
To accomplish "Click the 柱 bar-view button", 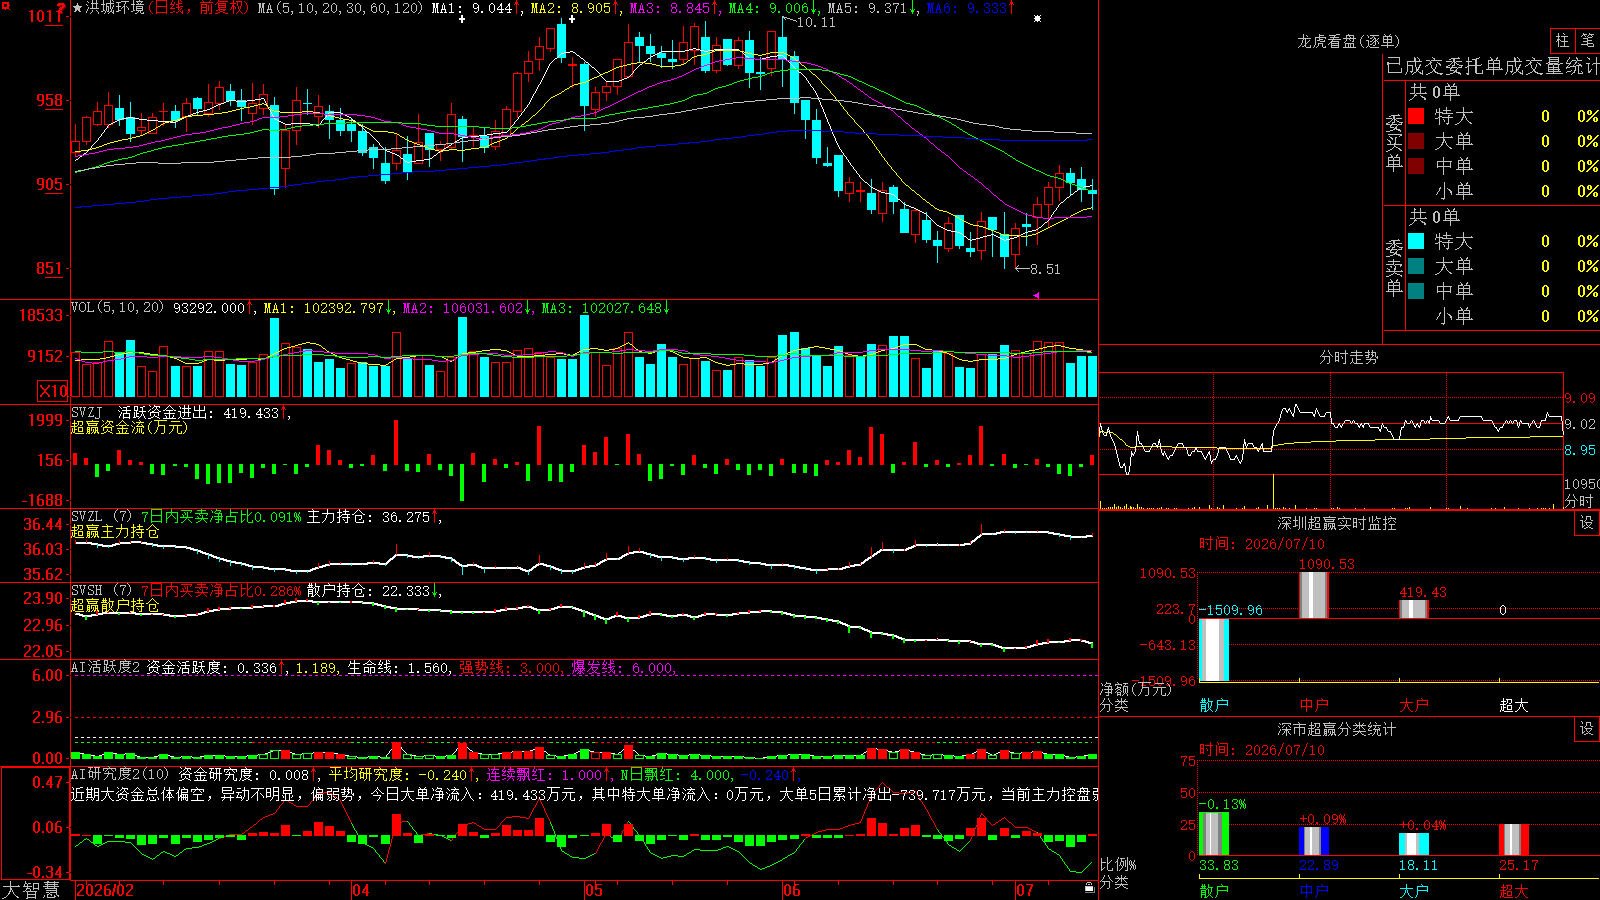I will pyautogui.click(x=1562, y=41).
